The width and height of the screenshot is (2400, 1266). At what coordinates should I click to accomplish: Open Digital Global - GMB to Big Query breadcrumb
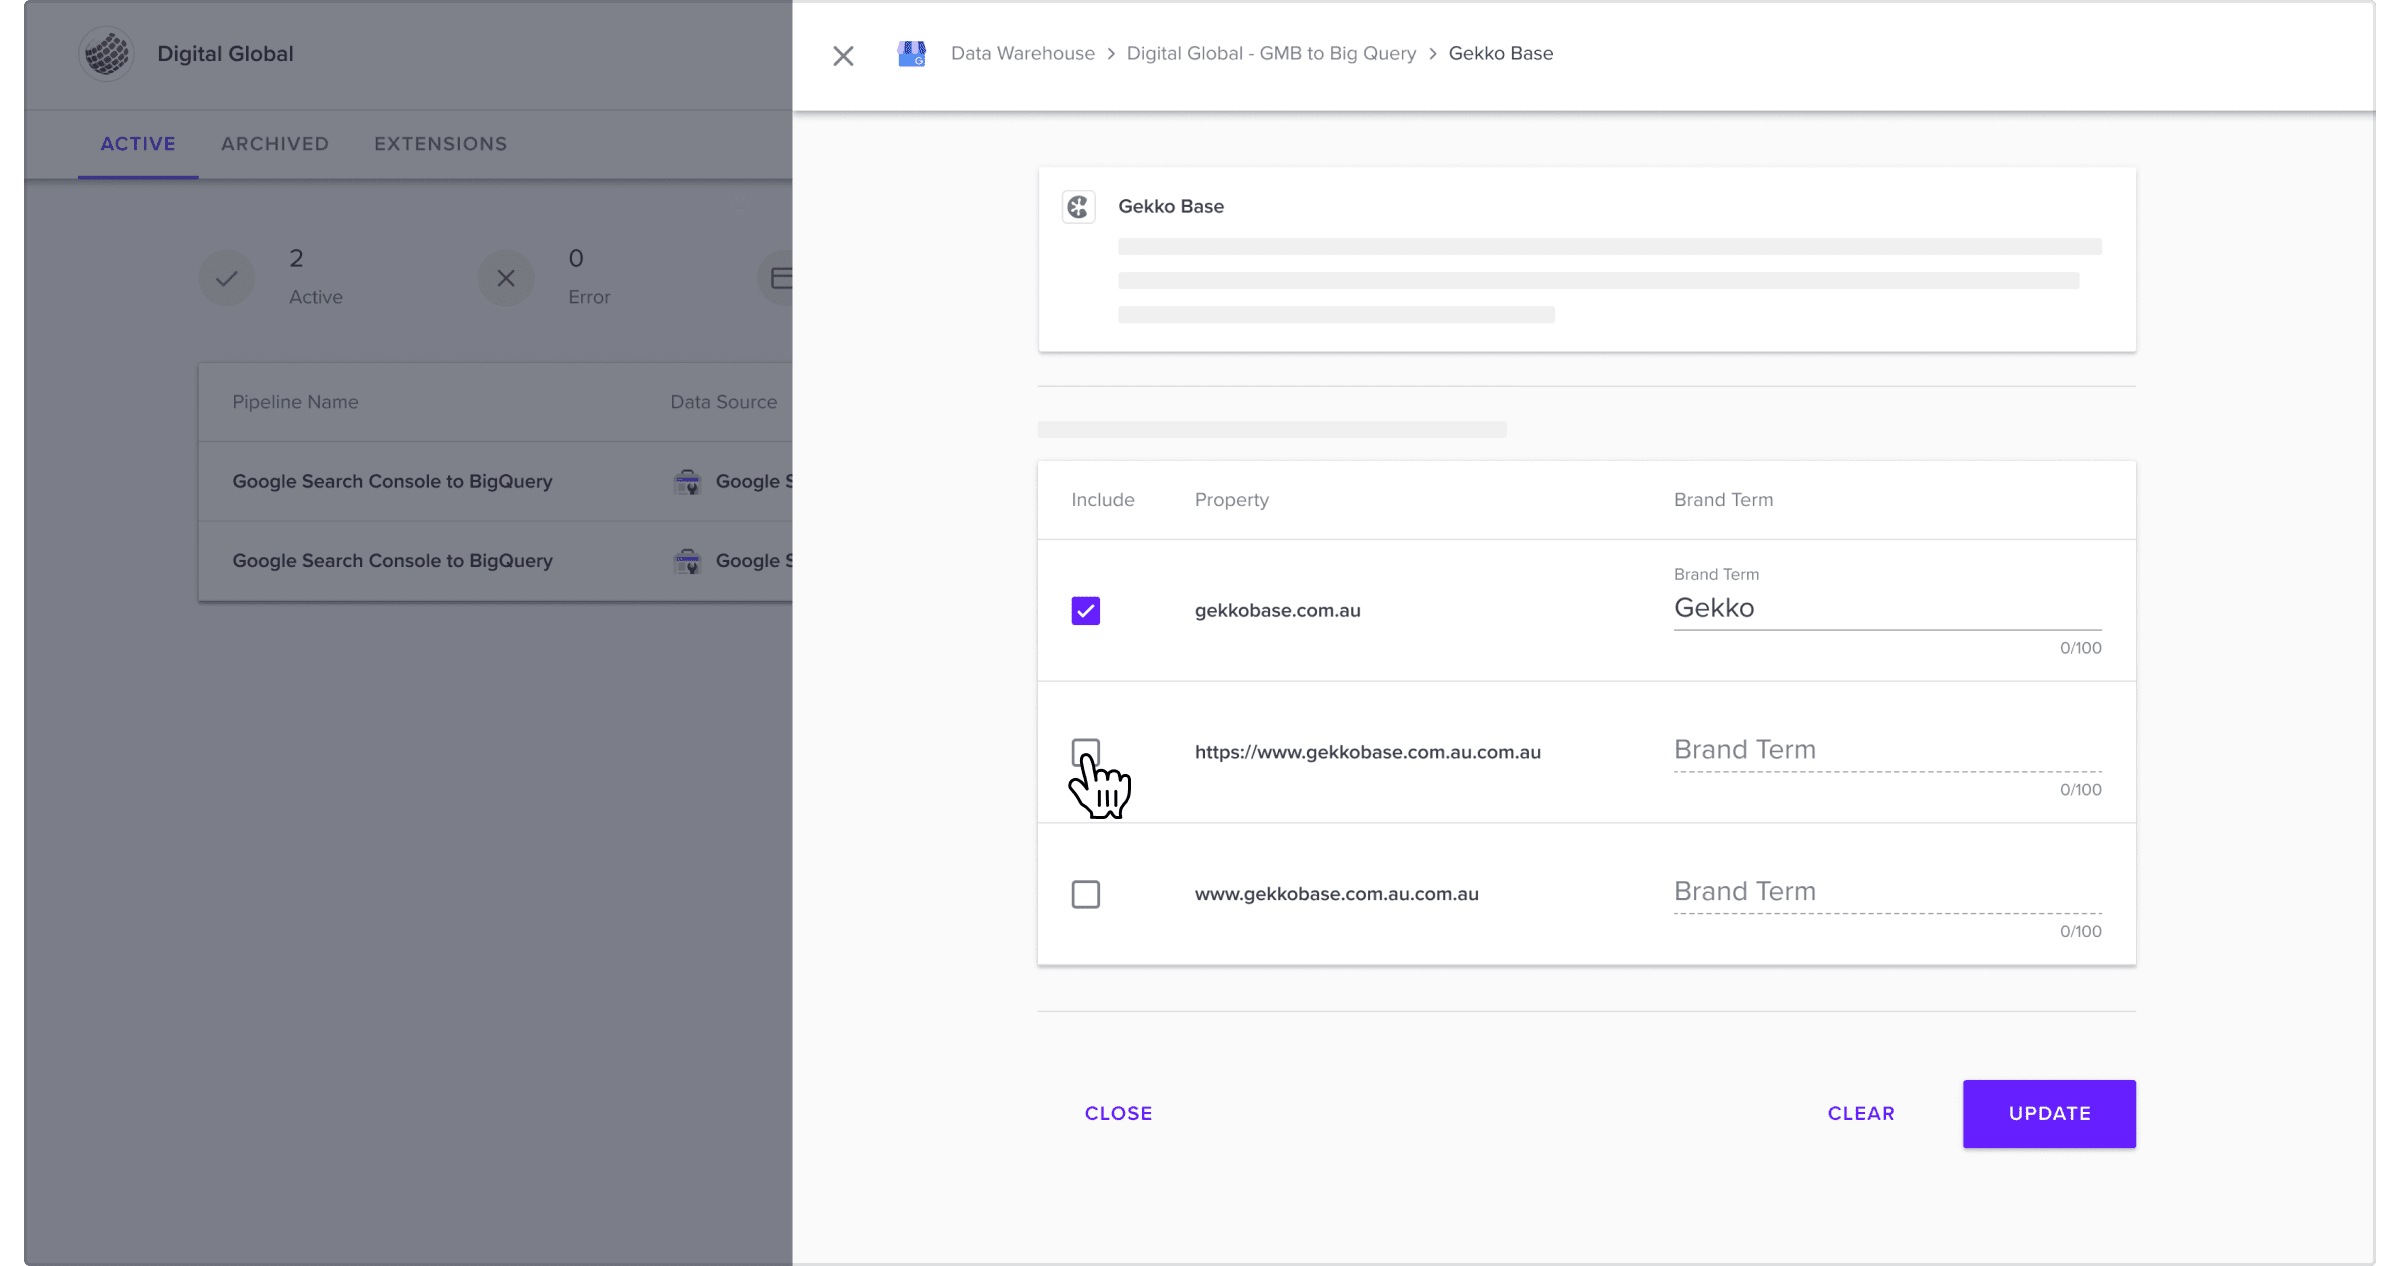click(1271, 54)
